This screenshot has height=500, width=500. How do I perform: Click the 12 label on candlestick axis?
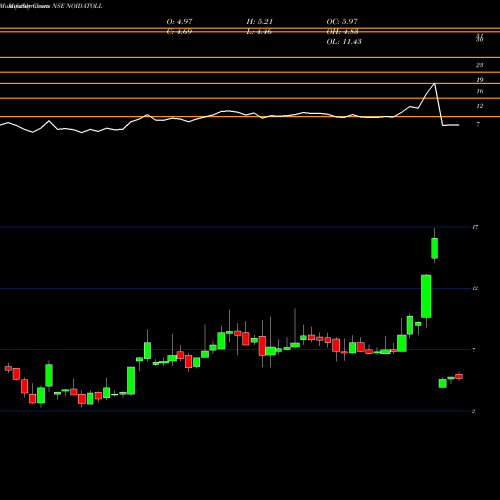(x=475, y=288)
